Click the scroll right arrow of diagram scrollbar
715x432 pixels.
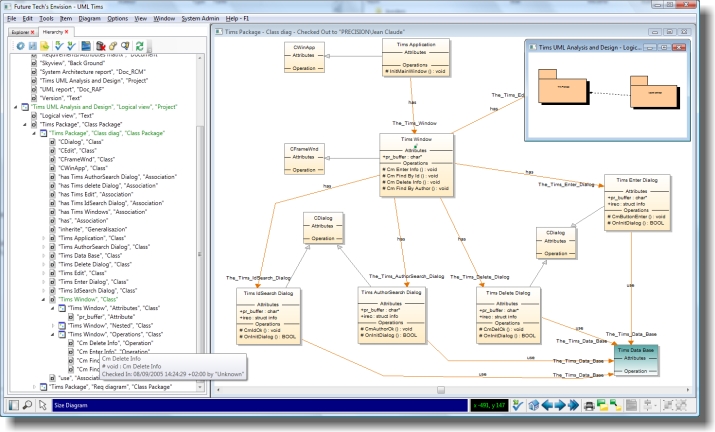pyautogui.click(x=688, y=390)
